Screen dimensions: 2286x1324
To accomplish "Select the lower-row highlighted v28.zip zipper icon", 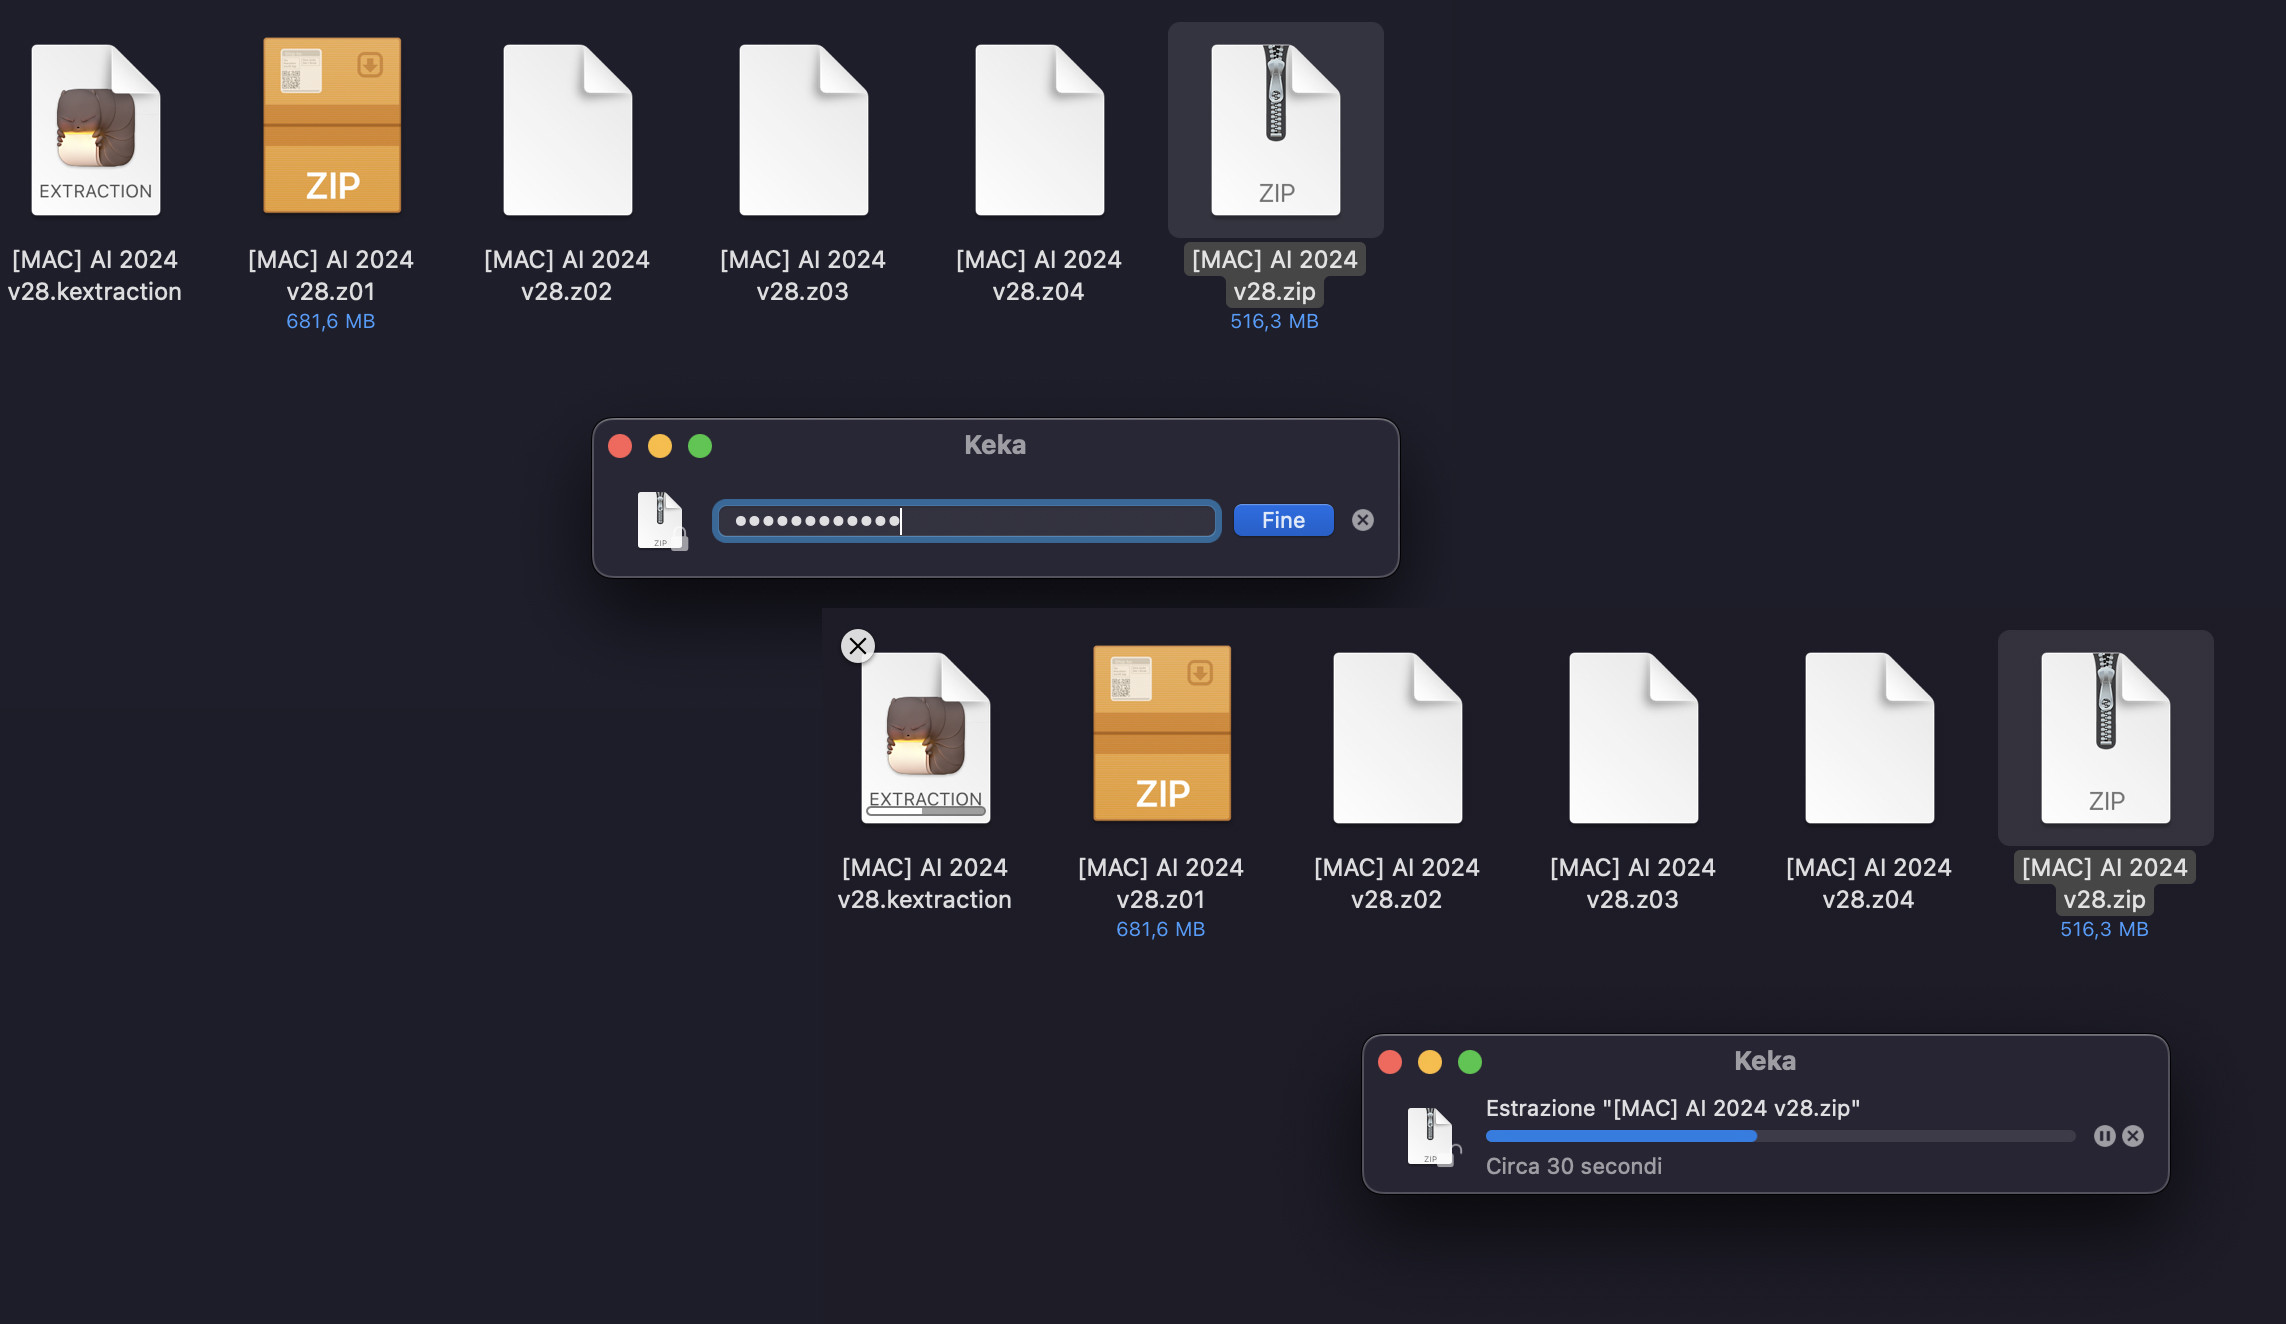I will [x=2106, y=738].
